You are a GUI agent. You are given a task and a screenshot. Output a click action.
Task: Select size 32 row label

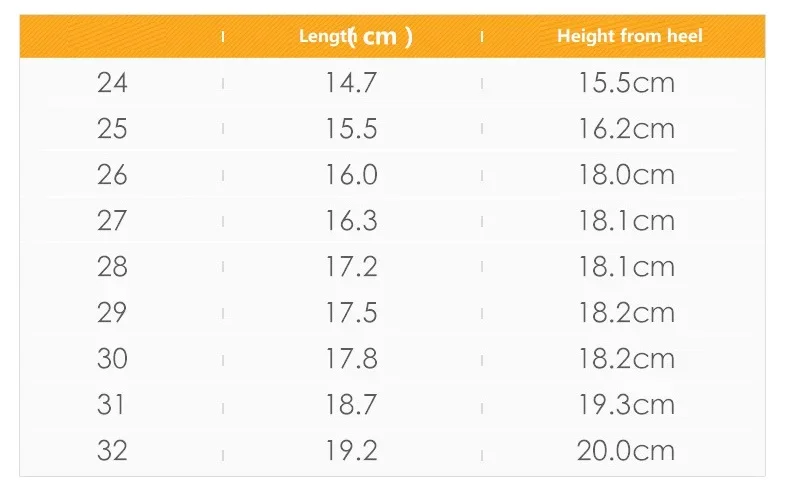(x=112, y=451)
